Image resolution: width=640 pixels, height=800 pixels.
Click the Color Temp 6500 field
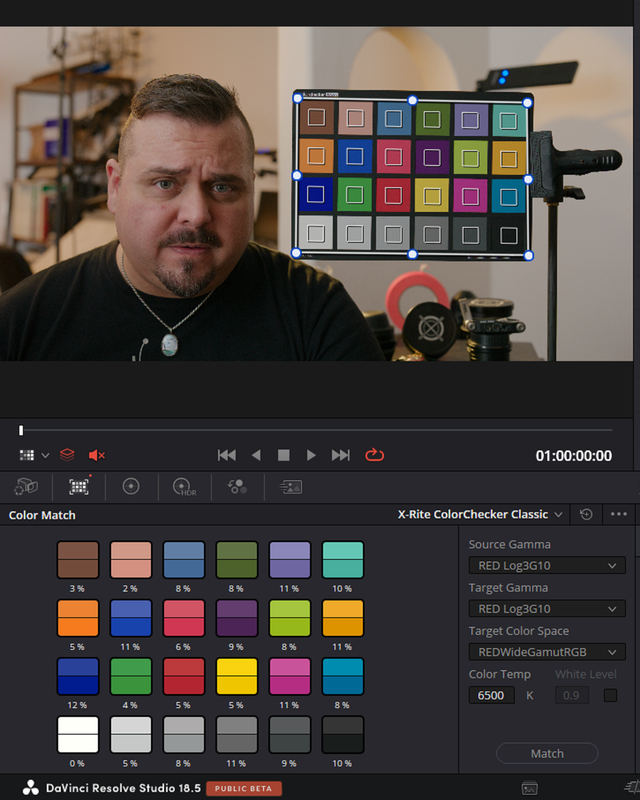coord(491,695)
